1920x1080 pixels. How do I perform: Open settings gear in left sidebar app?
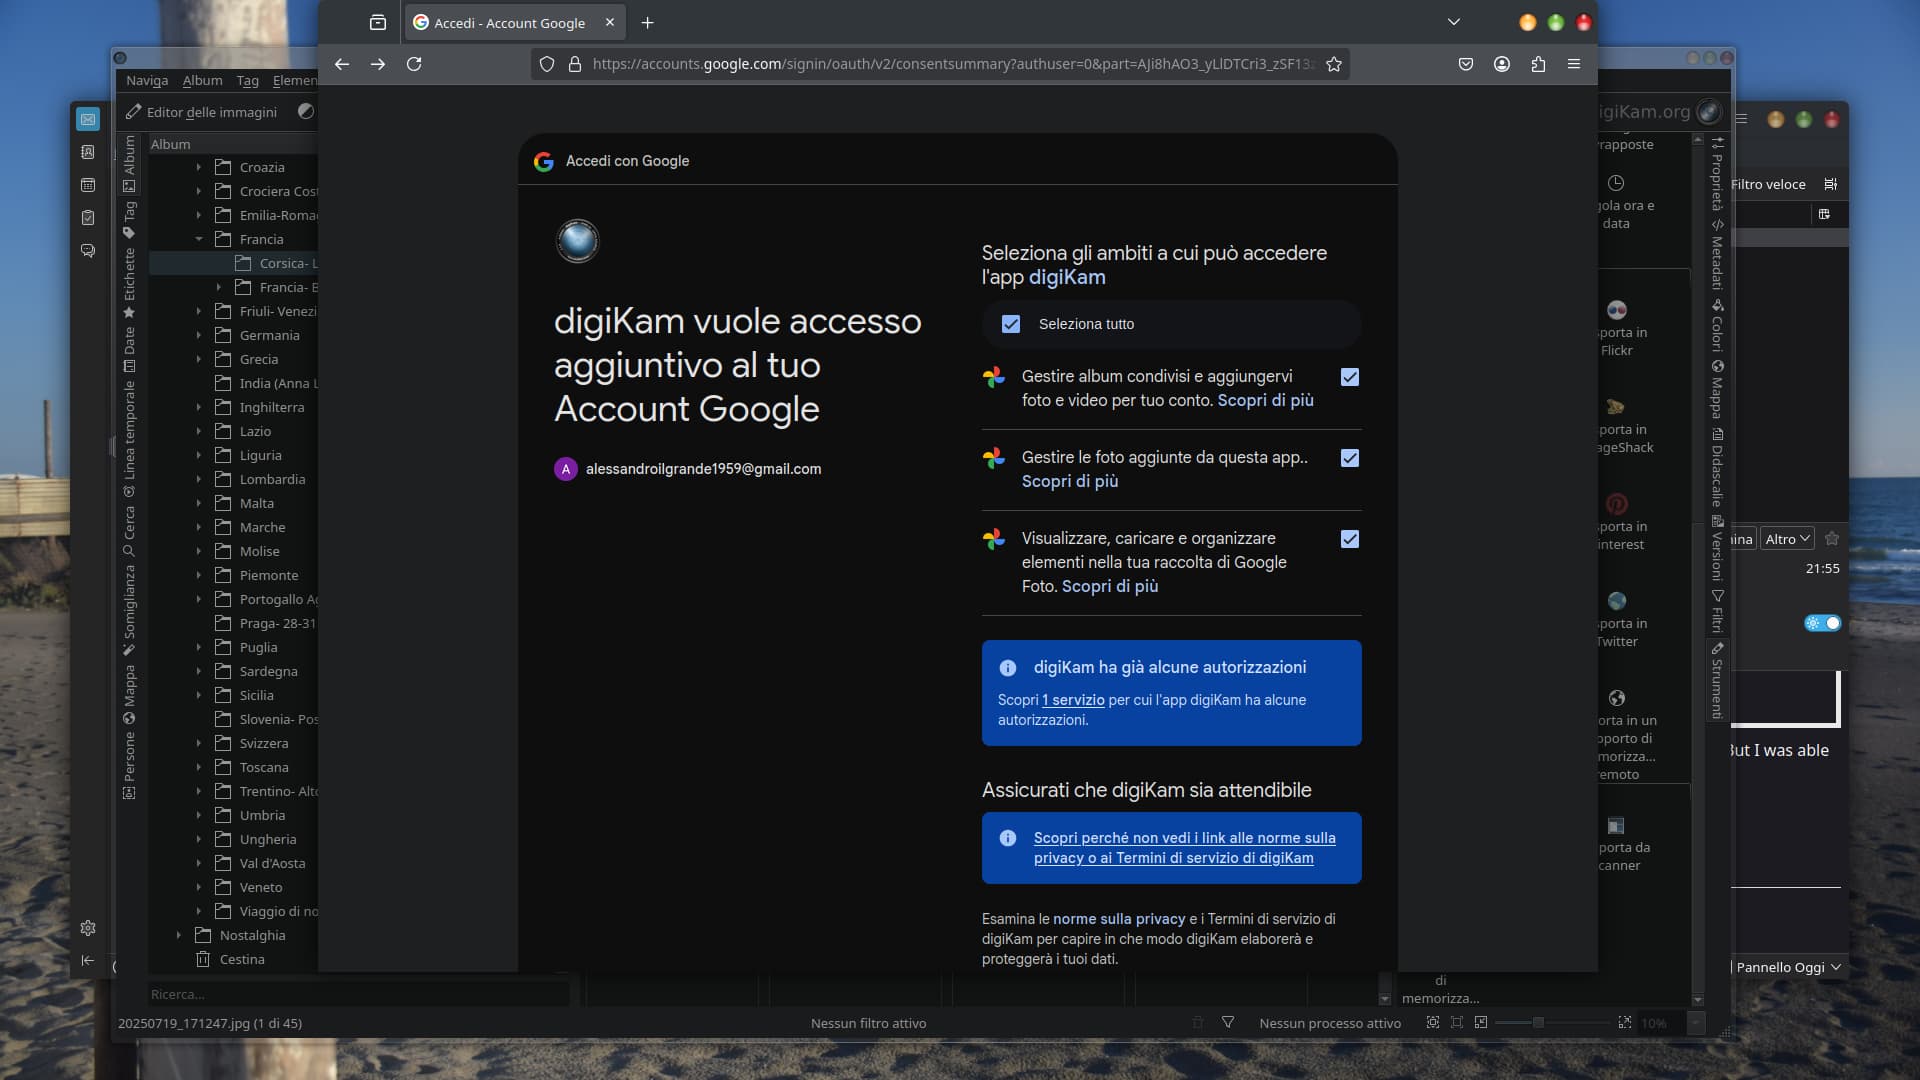[88, 928]
